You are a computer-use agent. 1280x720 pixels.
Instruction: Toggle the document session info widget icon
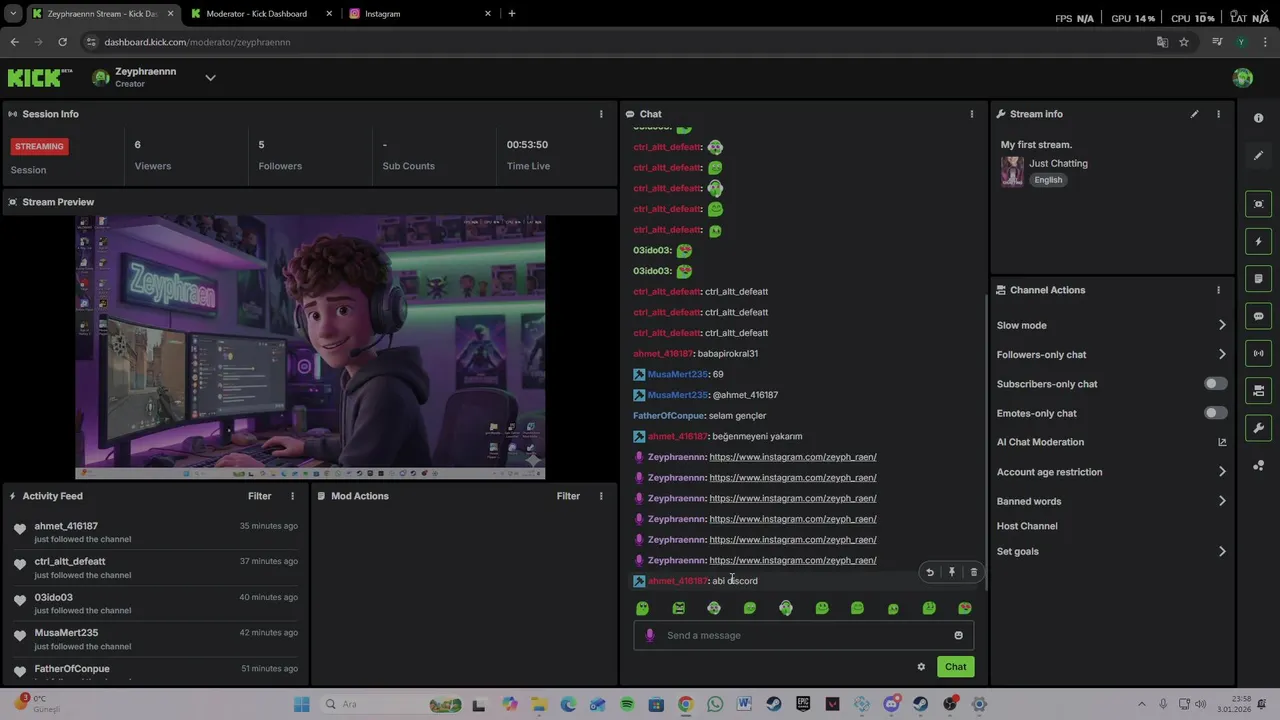click(x=1258, y=279)
